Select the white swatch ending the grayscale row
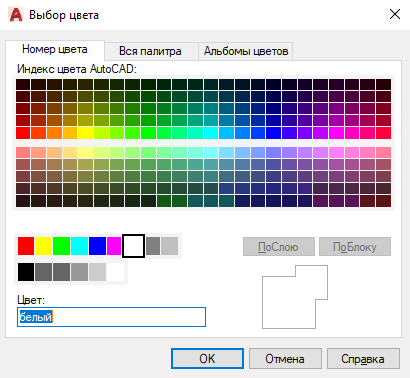 pos(116,272)
